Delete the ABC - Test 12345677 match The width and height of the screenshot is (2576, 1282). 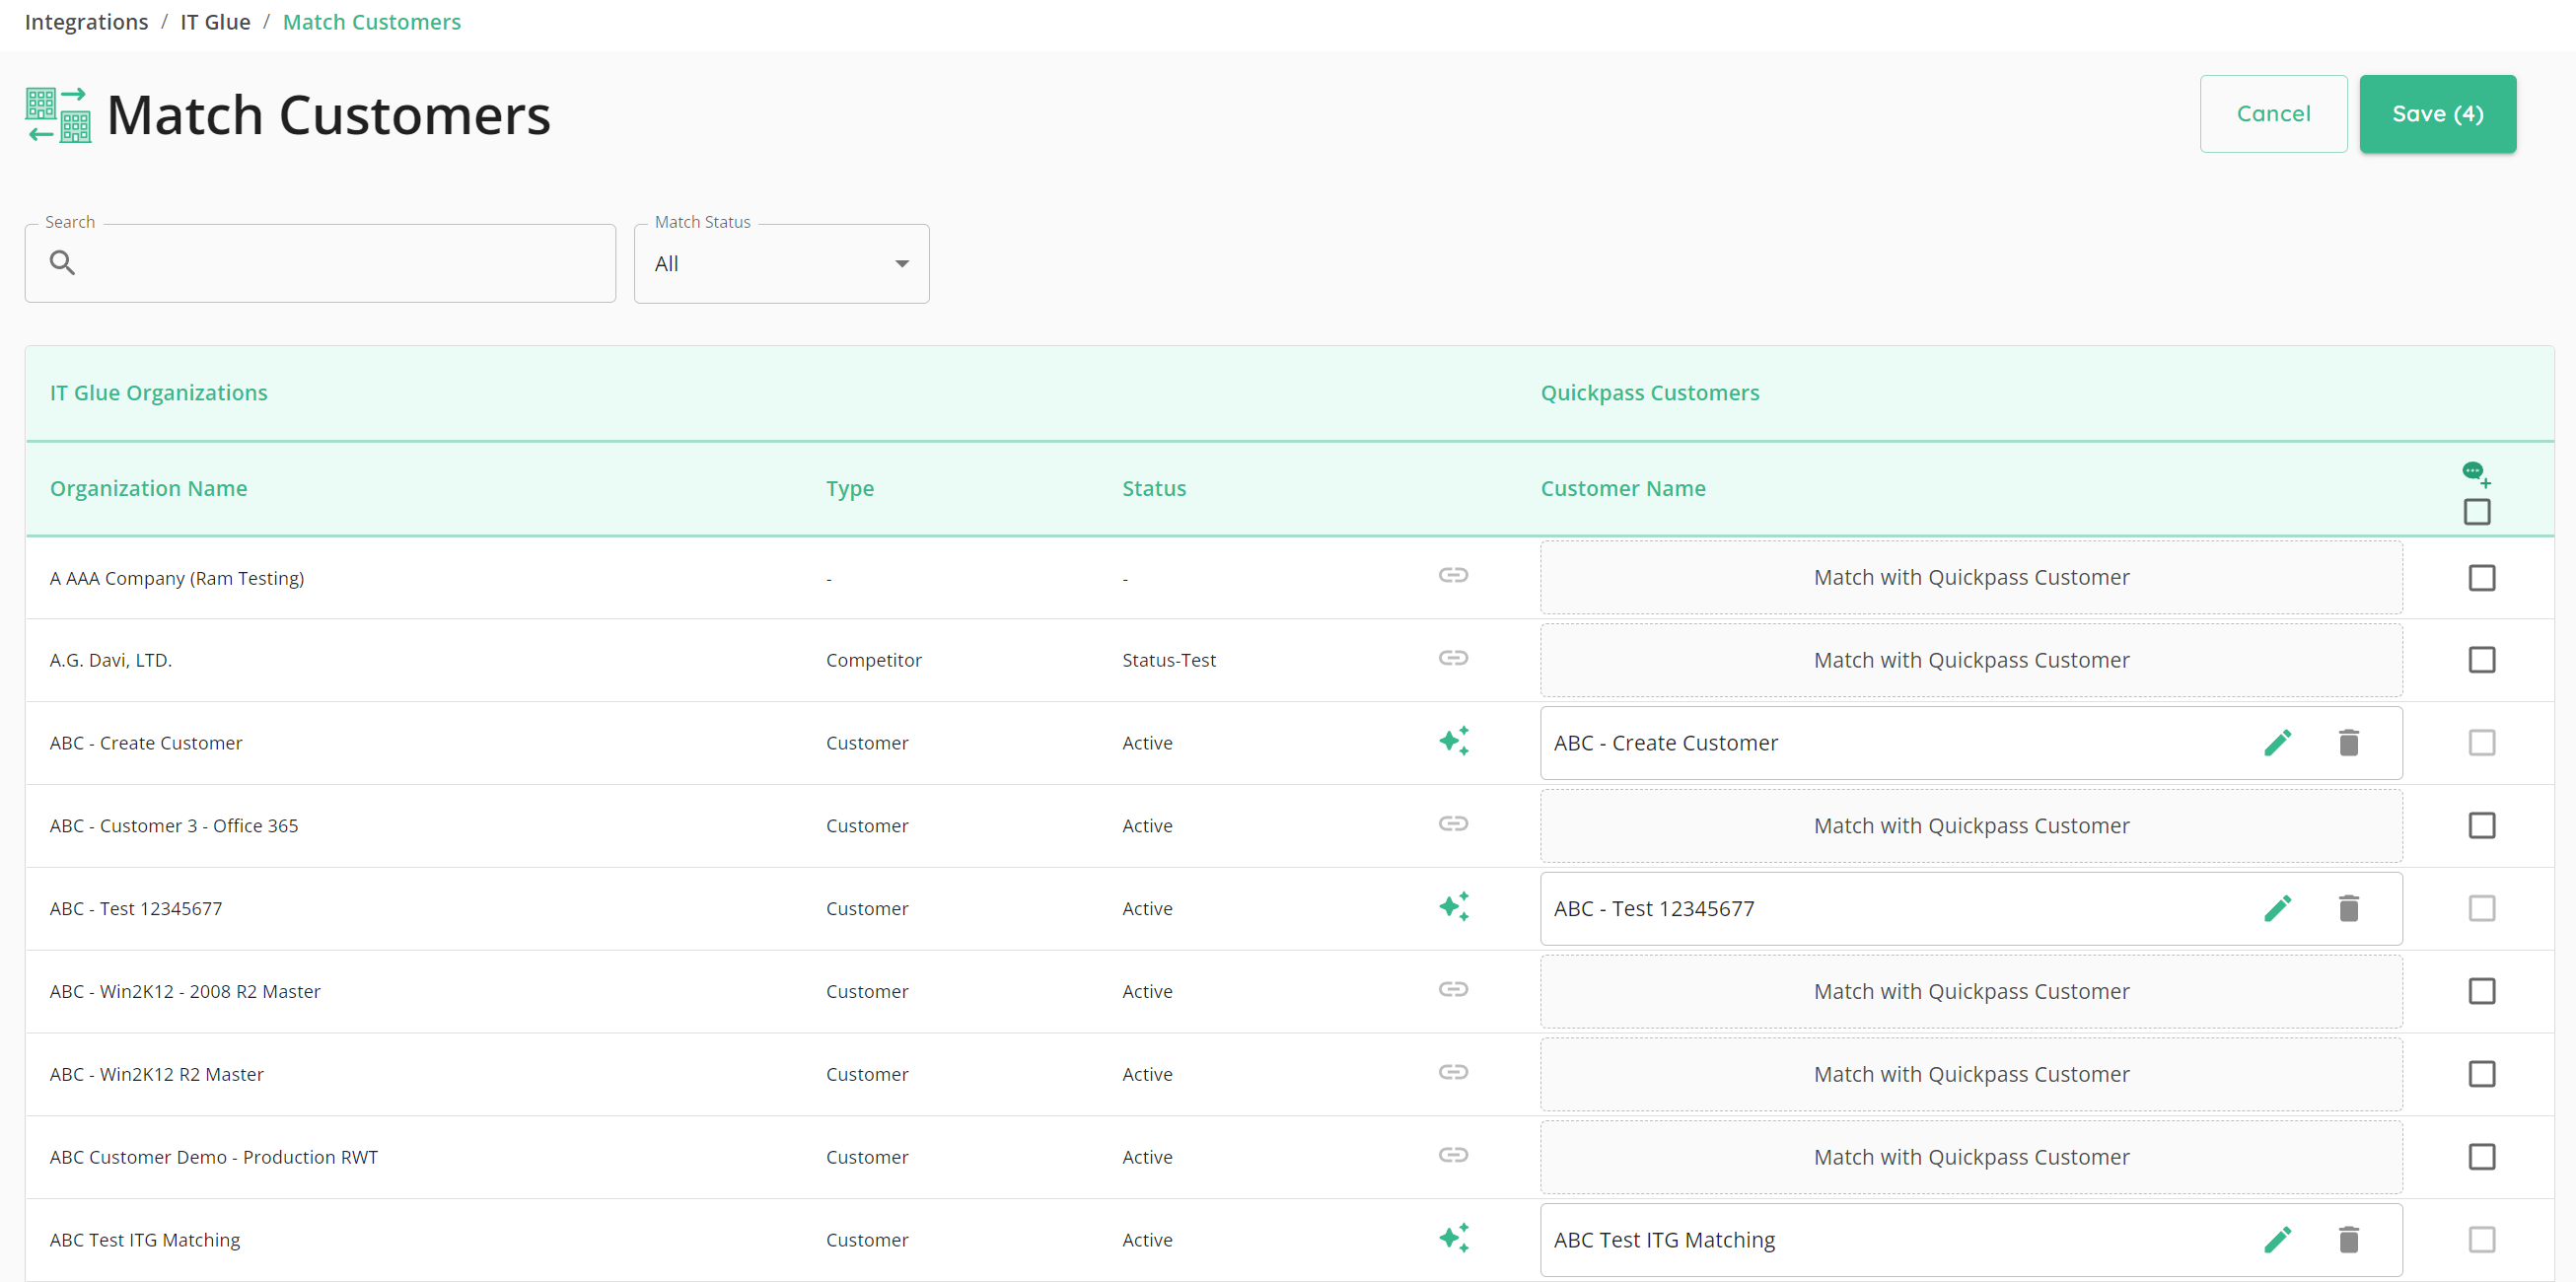[x=2349, y=909]
